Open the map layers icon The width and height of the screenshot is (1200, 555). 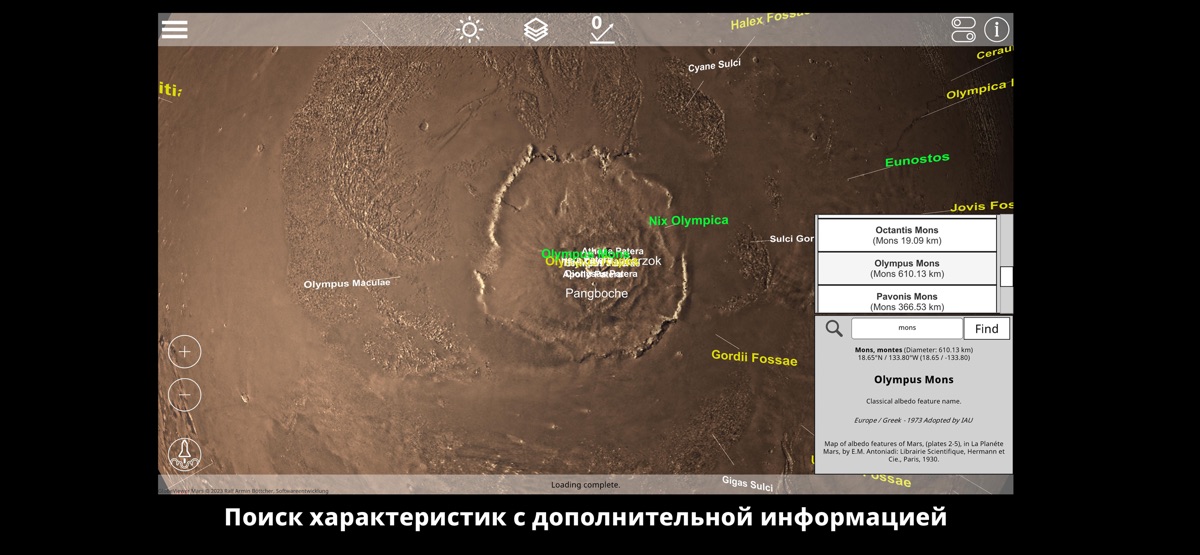point(536,29)
